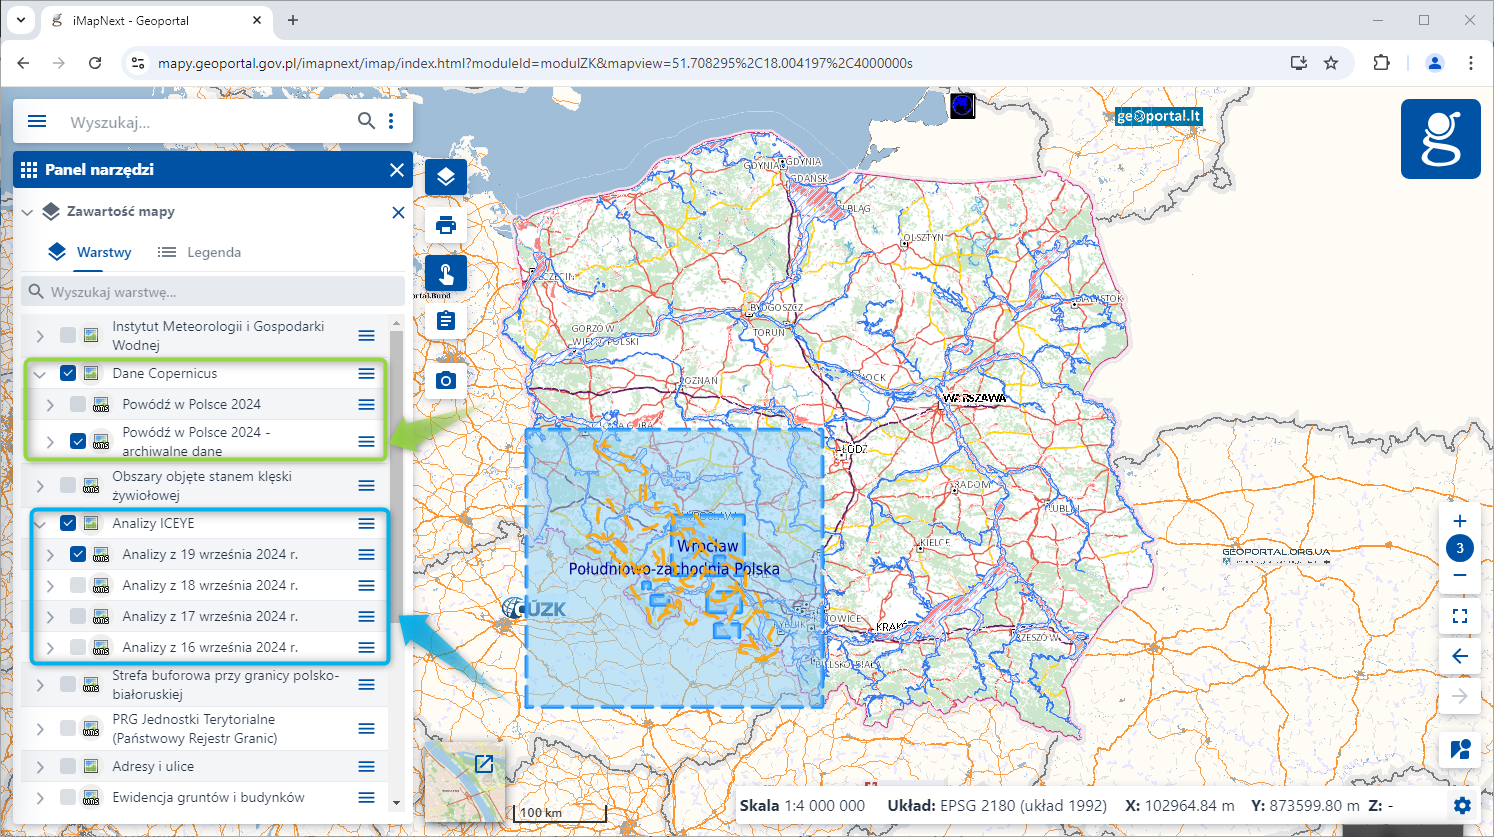Uncheck Analizy z 19 września 2024 r.
Screen dimensions: 1494x837
[78, 554]
